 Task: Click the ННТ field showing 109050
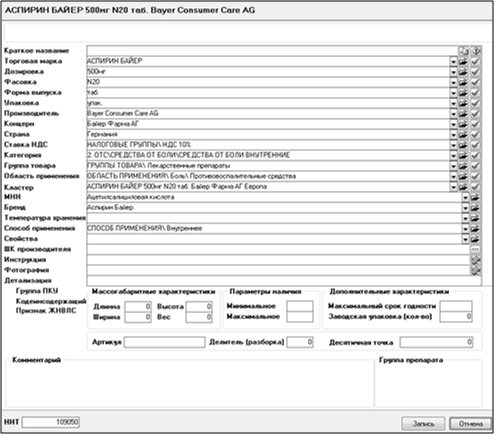coord(51,422)
